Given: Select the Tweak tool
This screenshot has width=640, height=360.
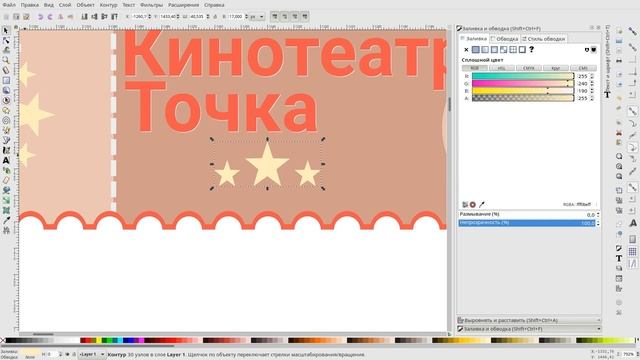Looking at the screenshot, I should (x=6, y=51).
